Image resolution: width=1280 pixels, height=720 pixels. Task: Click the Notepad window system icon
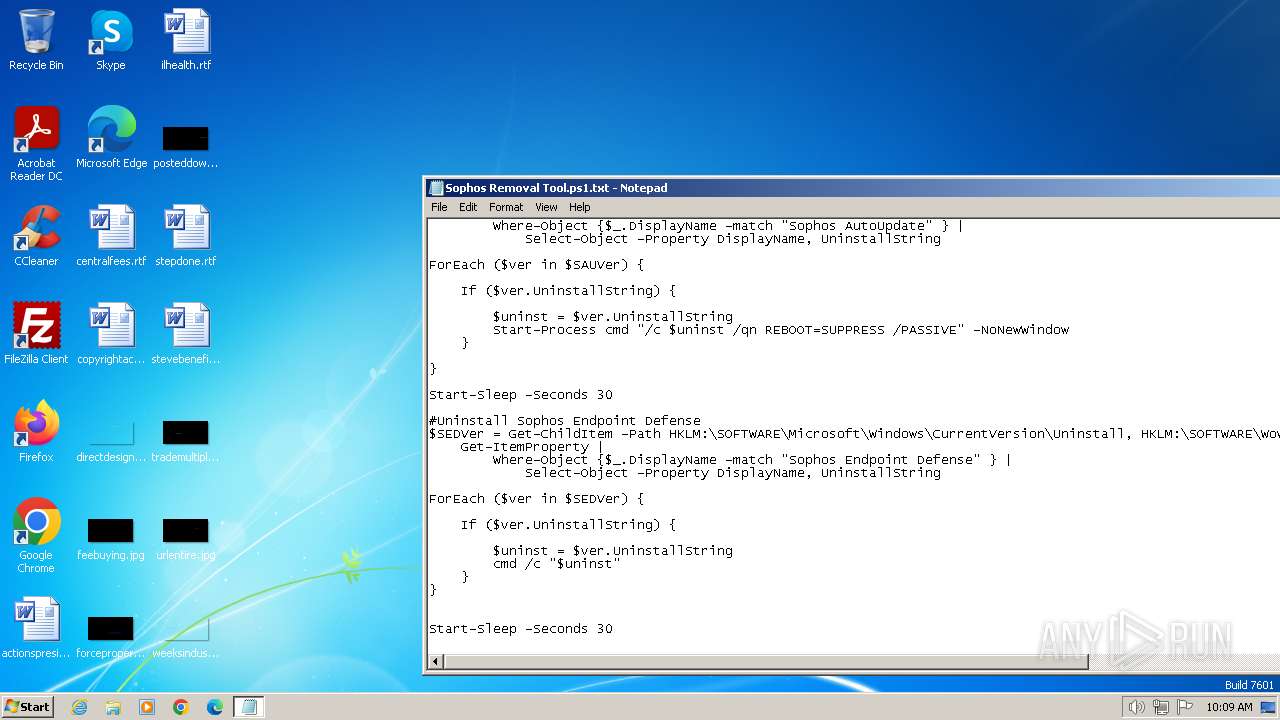[x=436, y=188]
